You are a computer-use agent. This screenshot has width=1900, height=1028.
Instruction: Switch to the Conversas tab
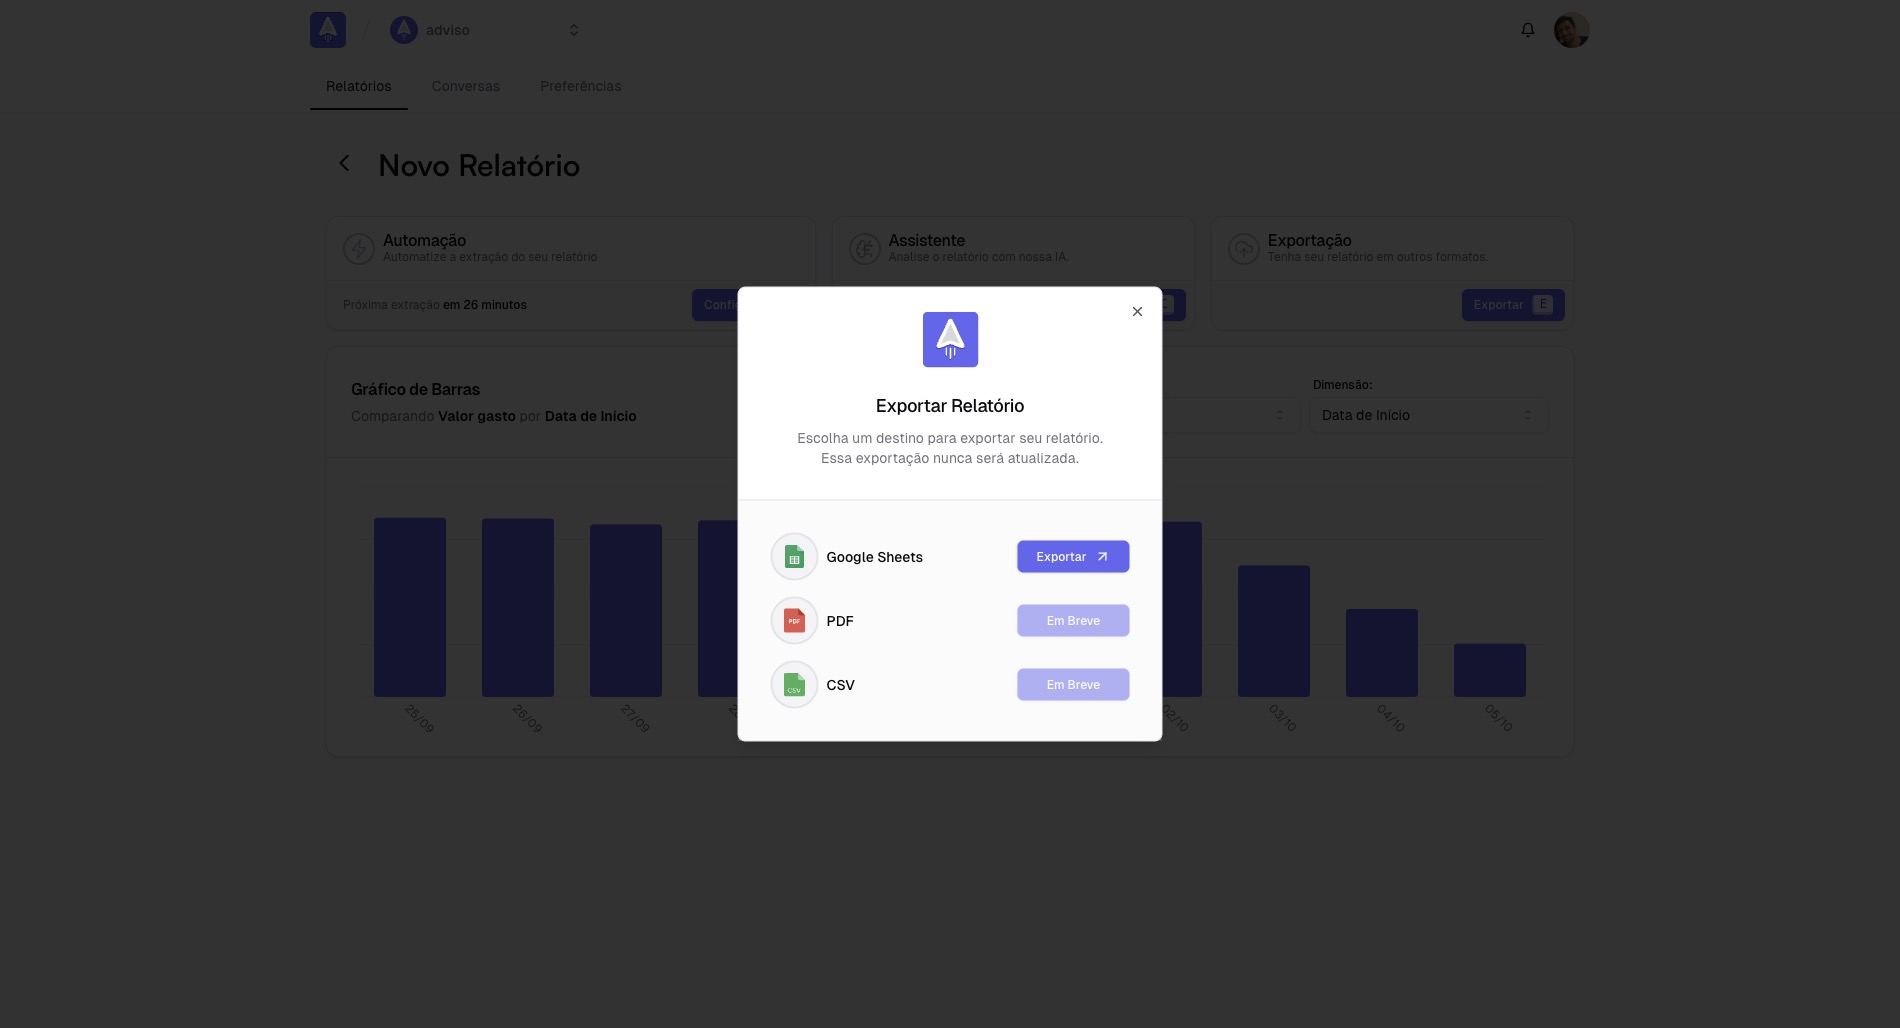466,86
